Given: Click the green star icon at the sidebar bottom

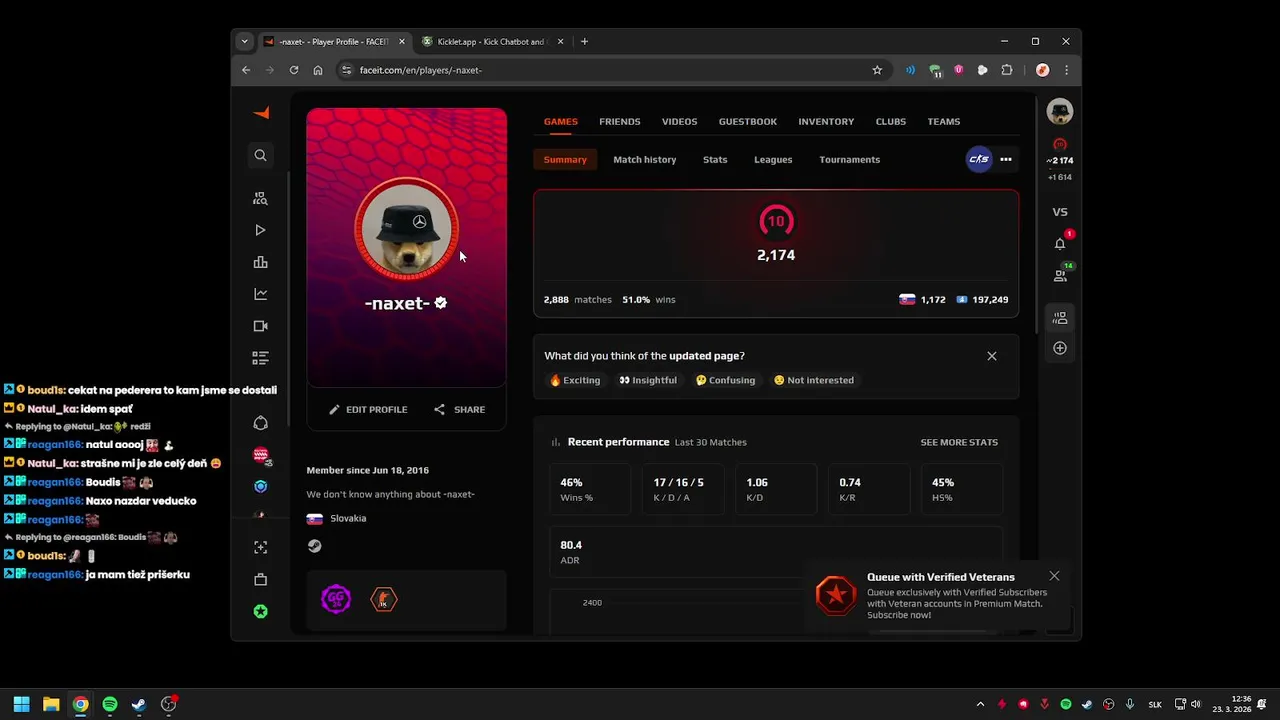Looking at the screenshot, I should coord(260,611).
